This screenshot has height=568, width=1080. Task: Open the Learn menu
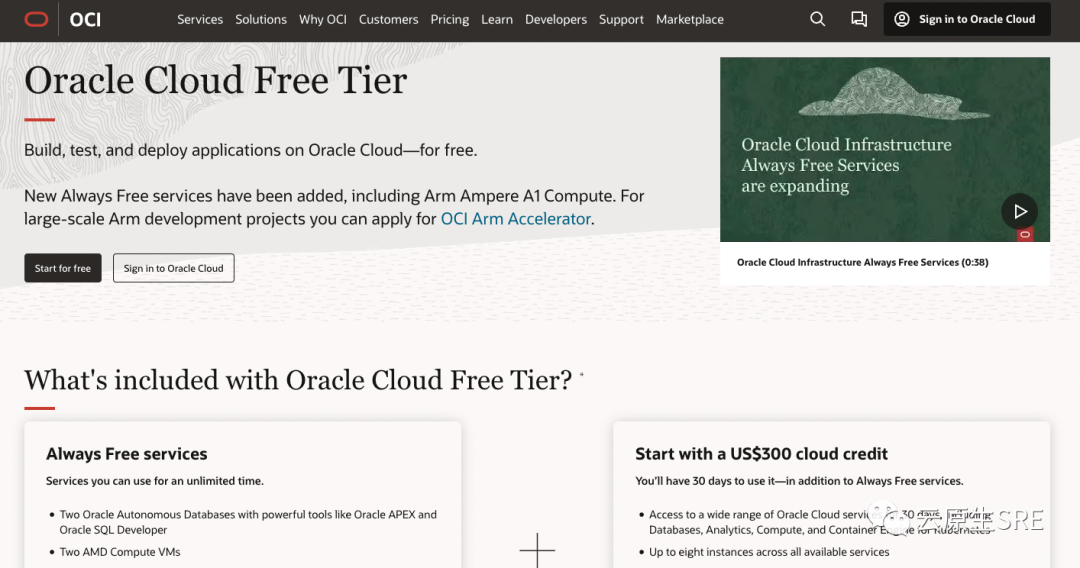497,19
